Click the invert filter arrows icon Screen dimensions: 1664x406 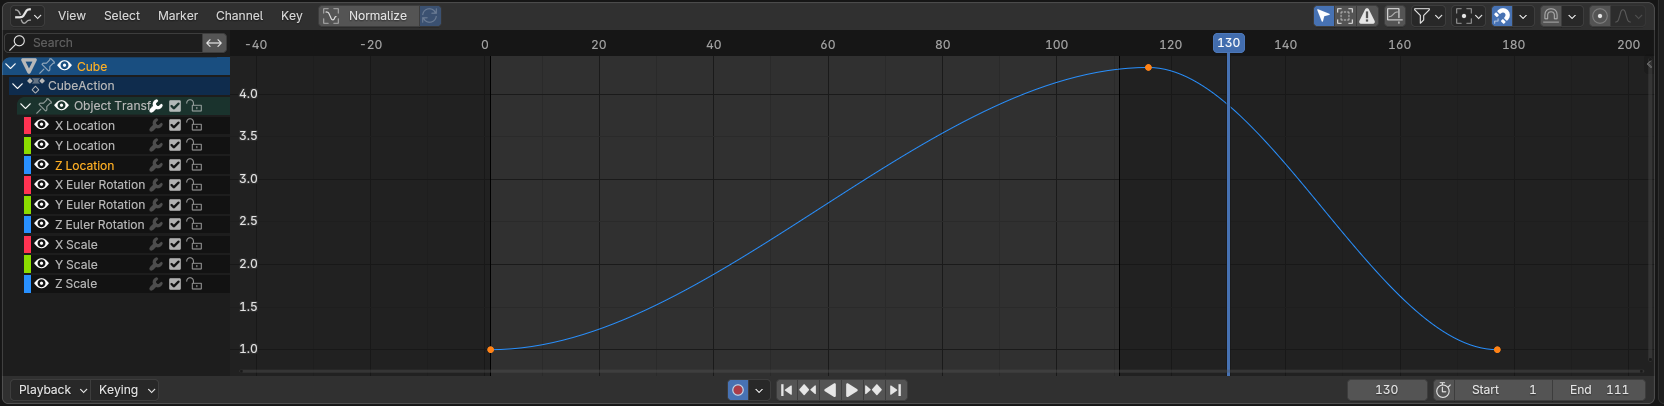[214, 43]
